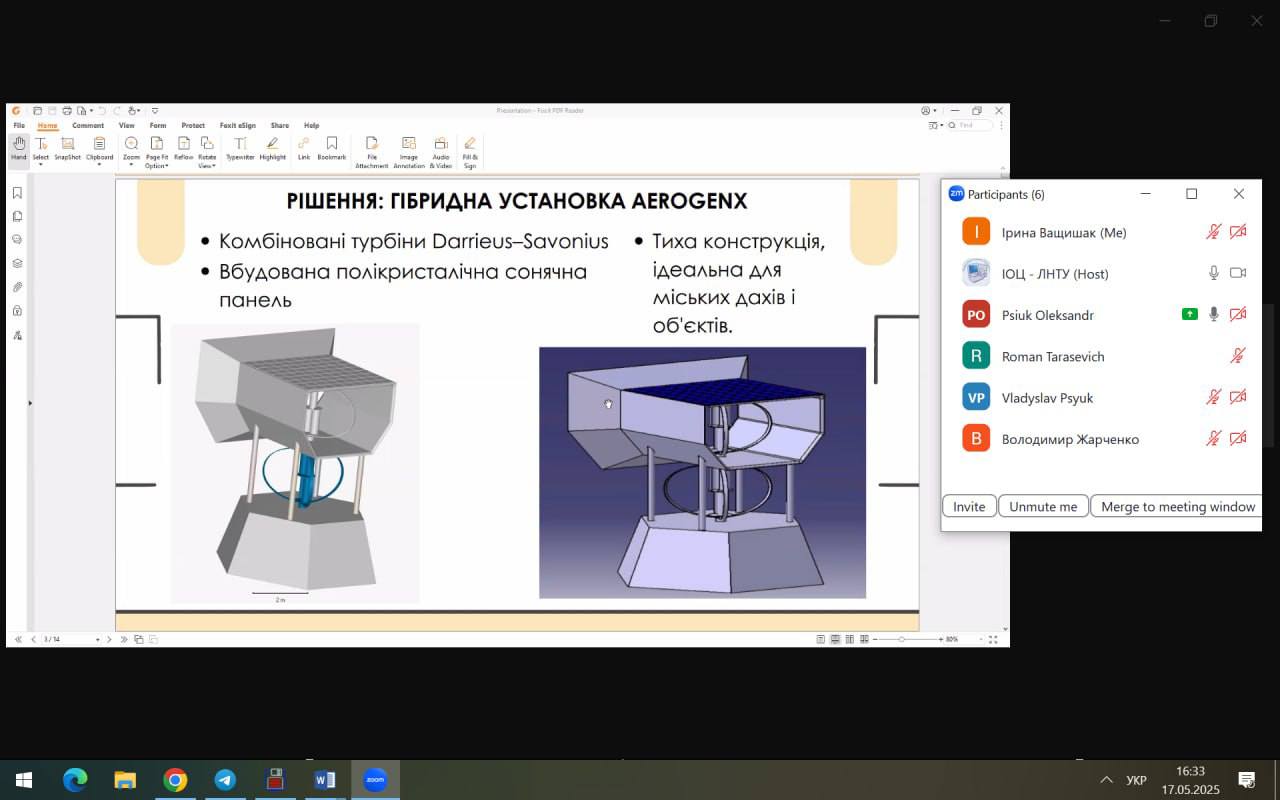Print document from quick access toolbar
The width and height of the screenshot is (1280, 800).
[67, 111]
